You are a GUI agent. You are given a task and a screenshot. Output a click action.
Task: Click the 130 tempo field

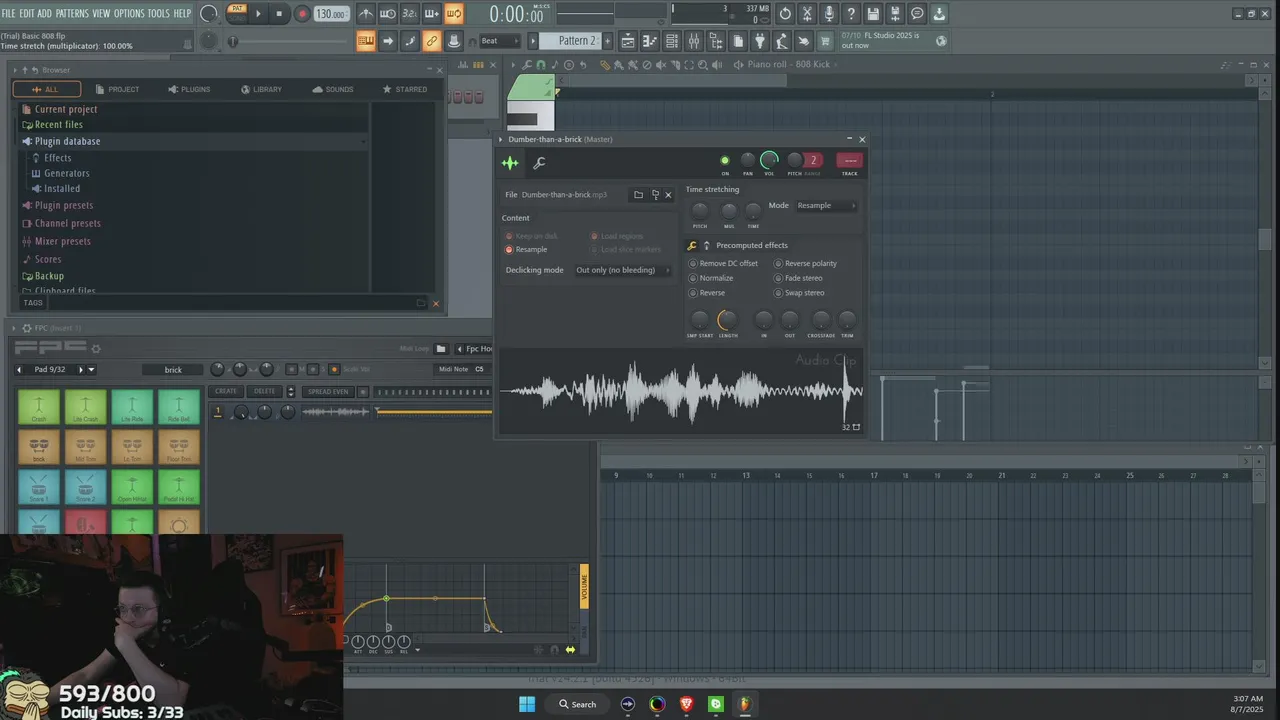tap(331, 14)
